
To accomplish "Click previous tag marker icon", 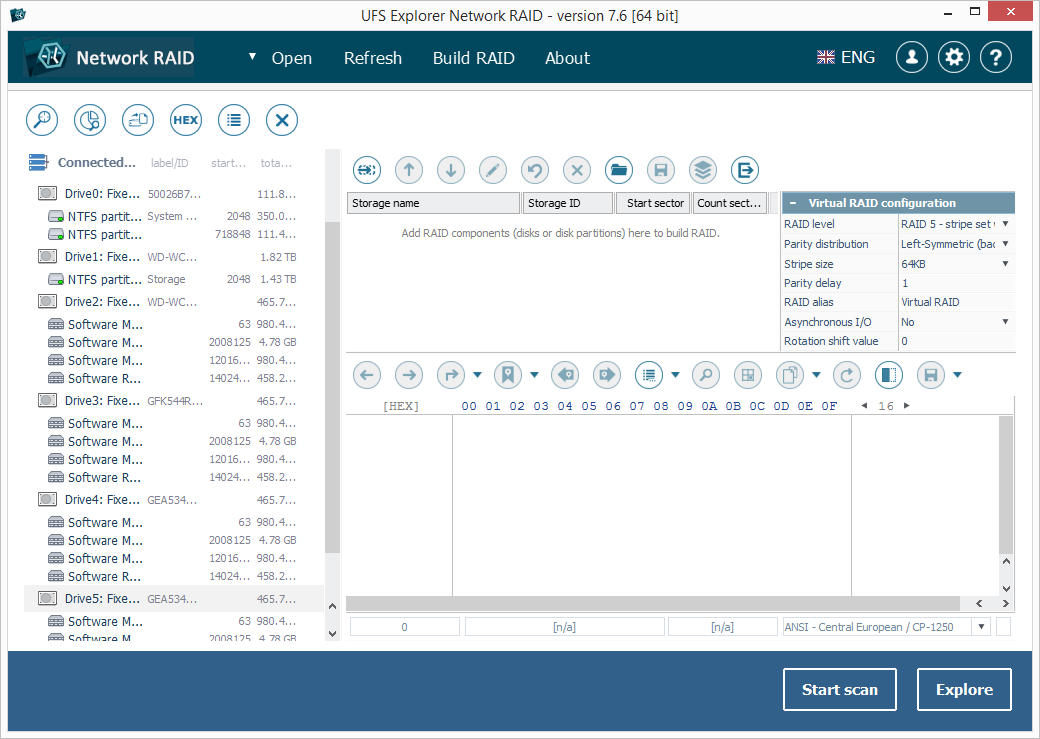I will click(x=565, y=375).
